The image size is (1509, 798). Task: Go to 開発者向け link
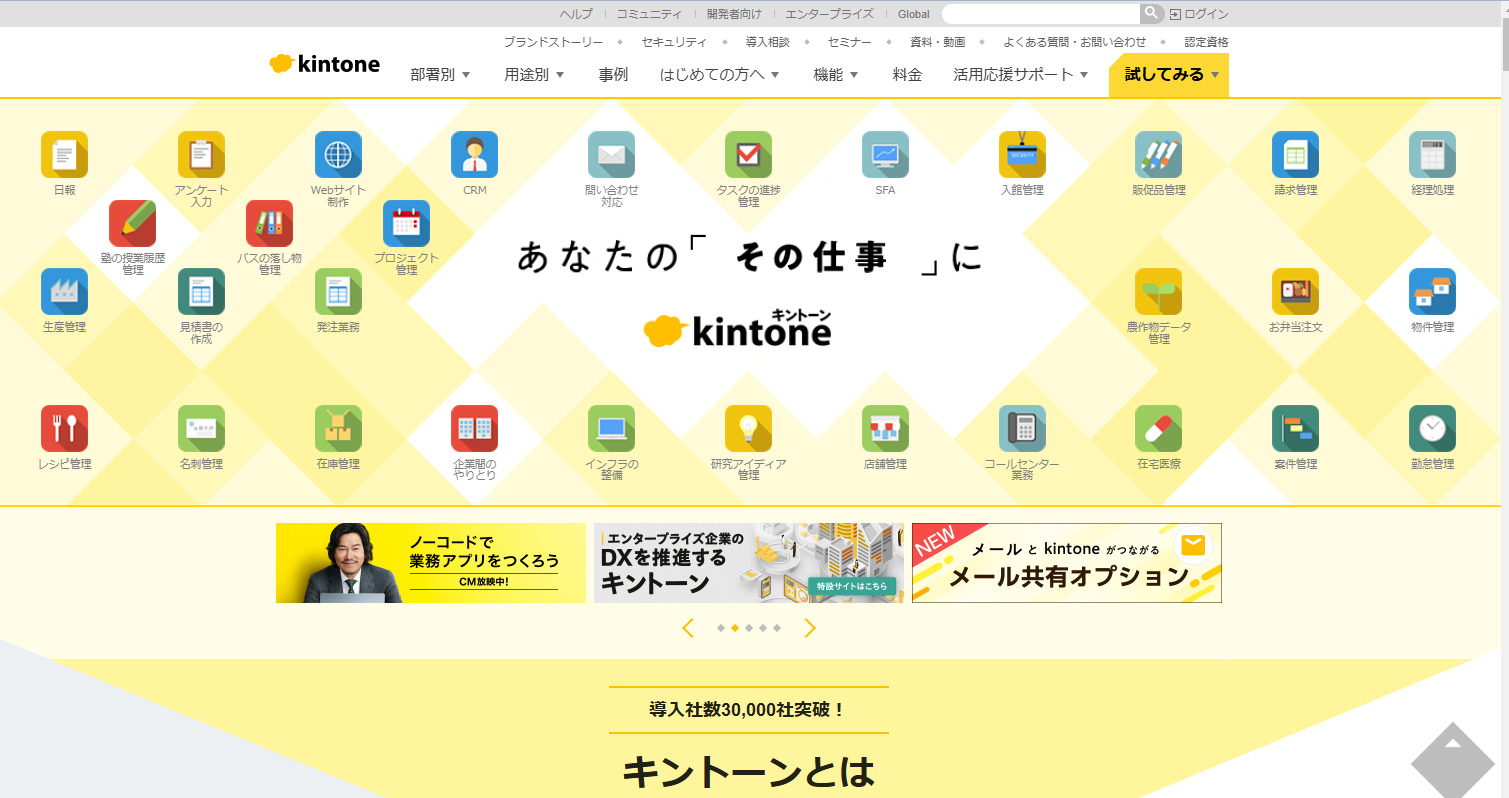[734, 14]
